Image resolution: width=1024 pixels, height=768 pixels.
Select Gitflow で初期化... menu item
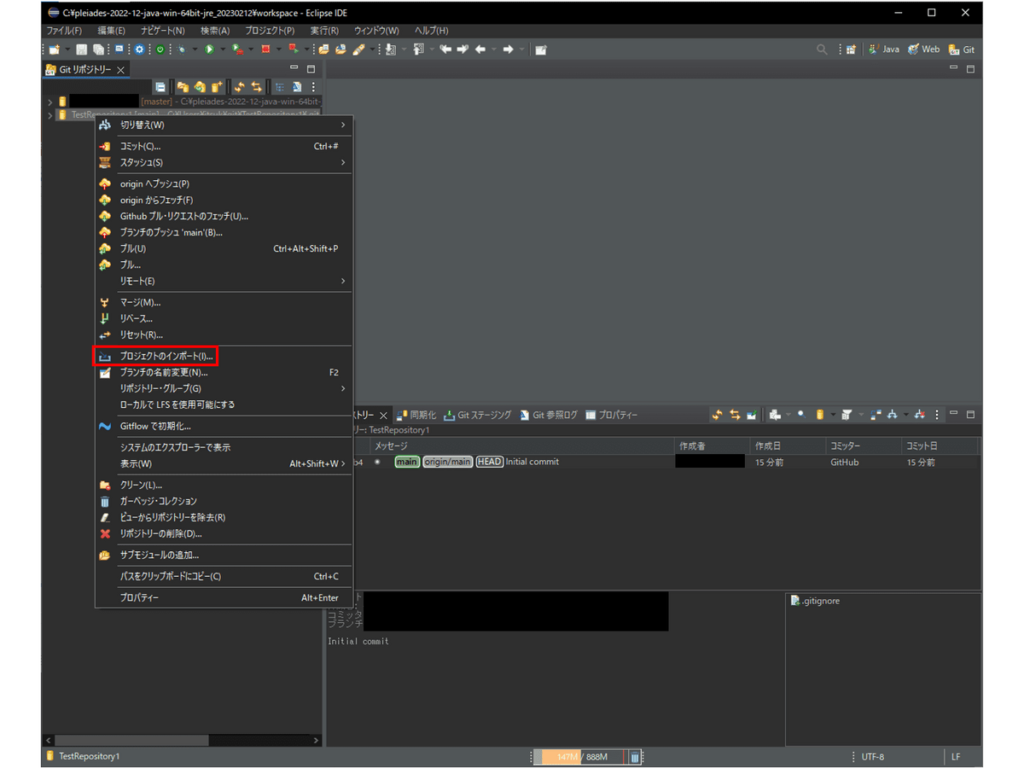click(223, 426)
